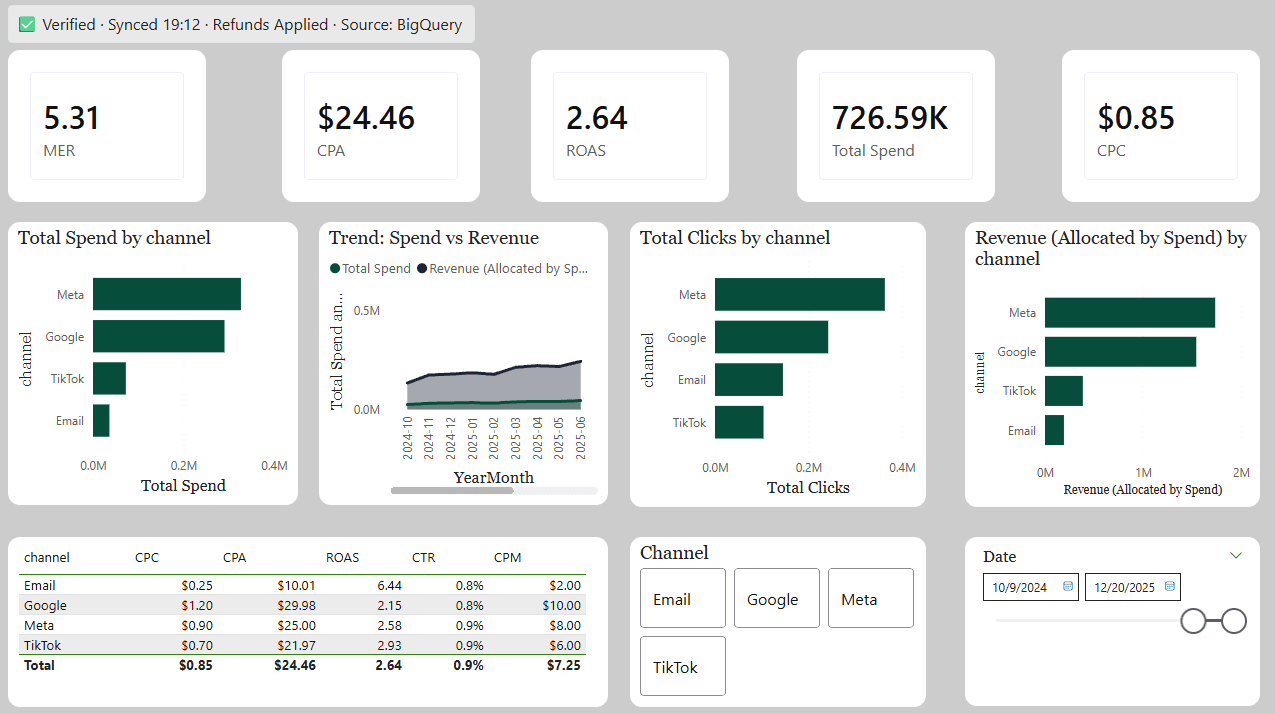Open the end date calendar picker icon
The image size is (1275, 714).
tap(1170, 587)
